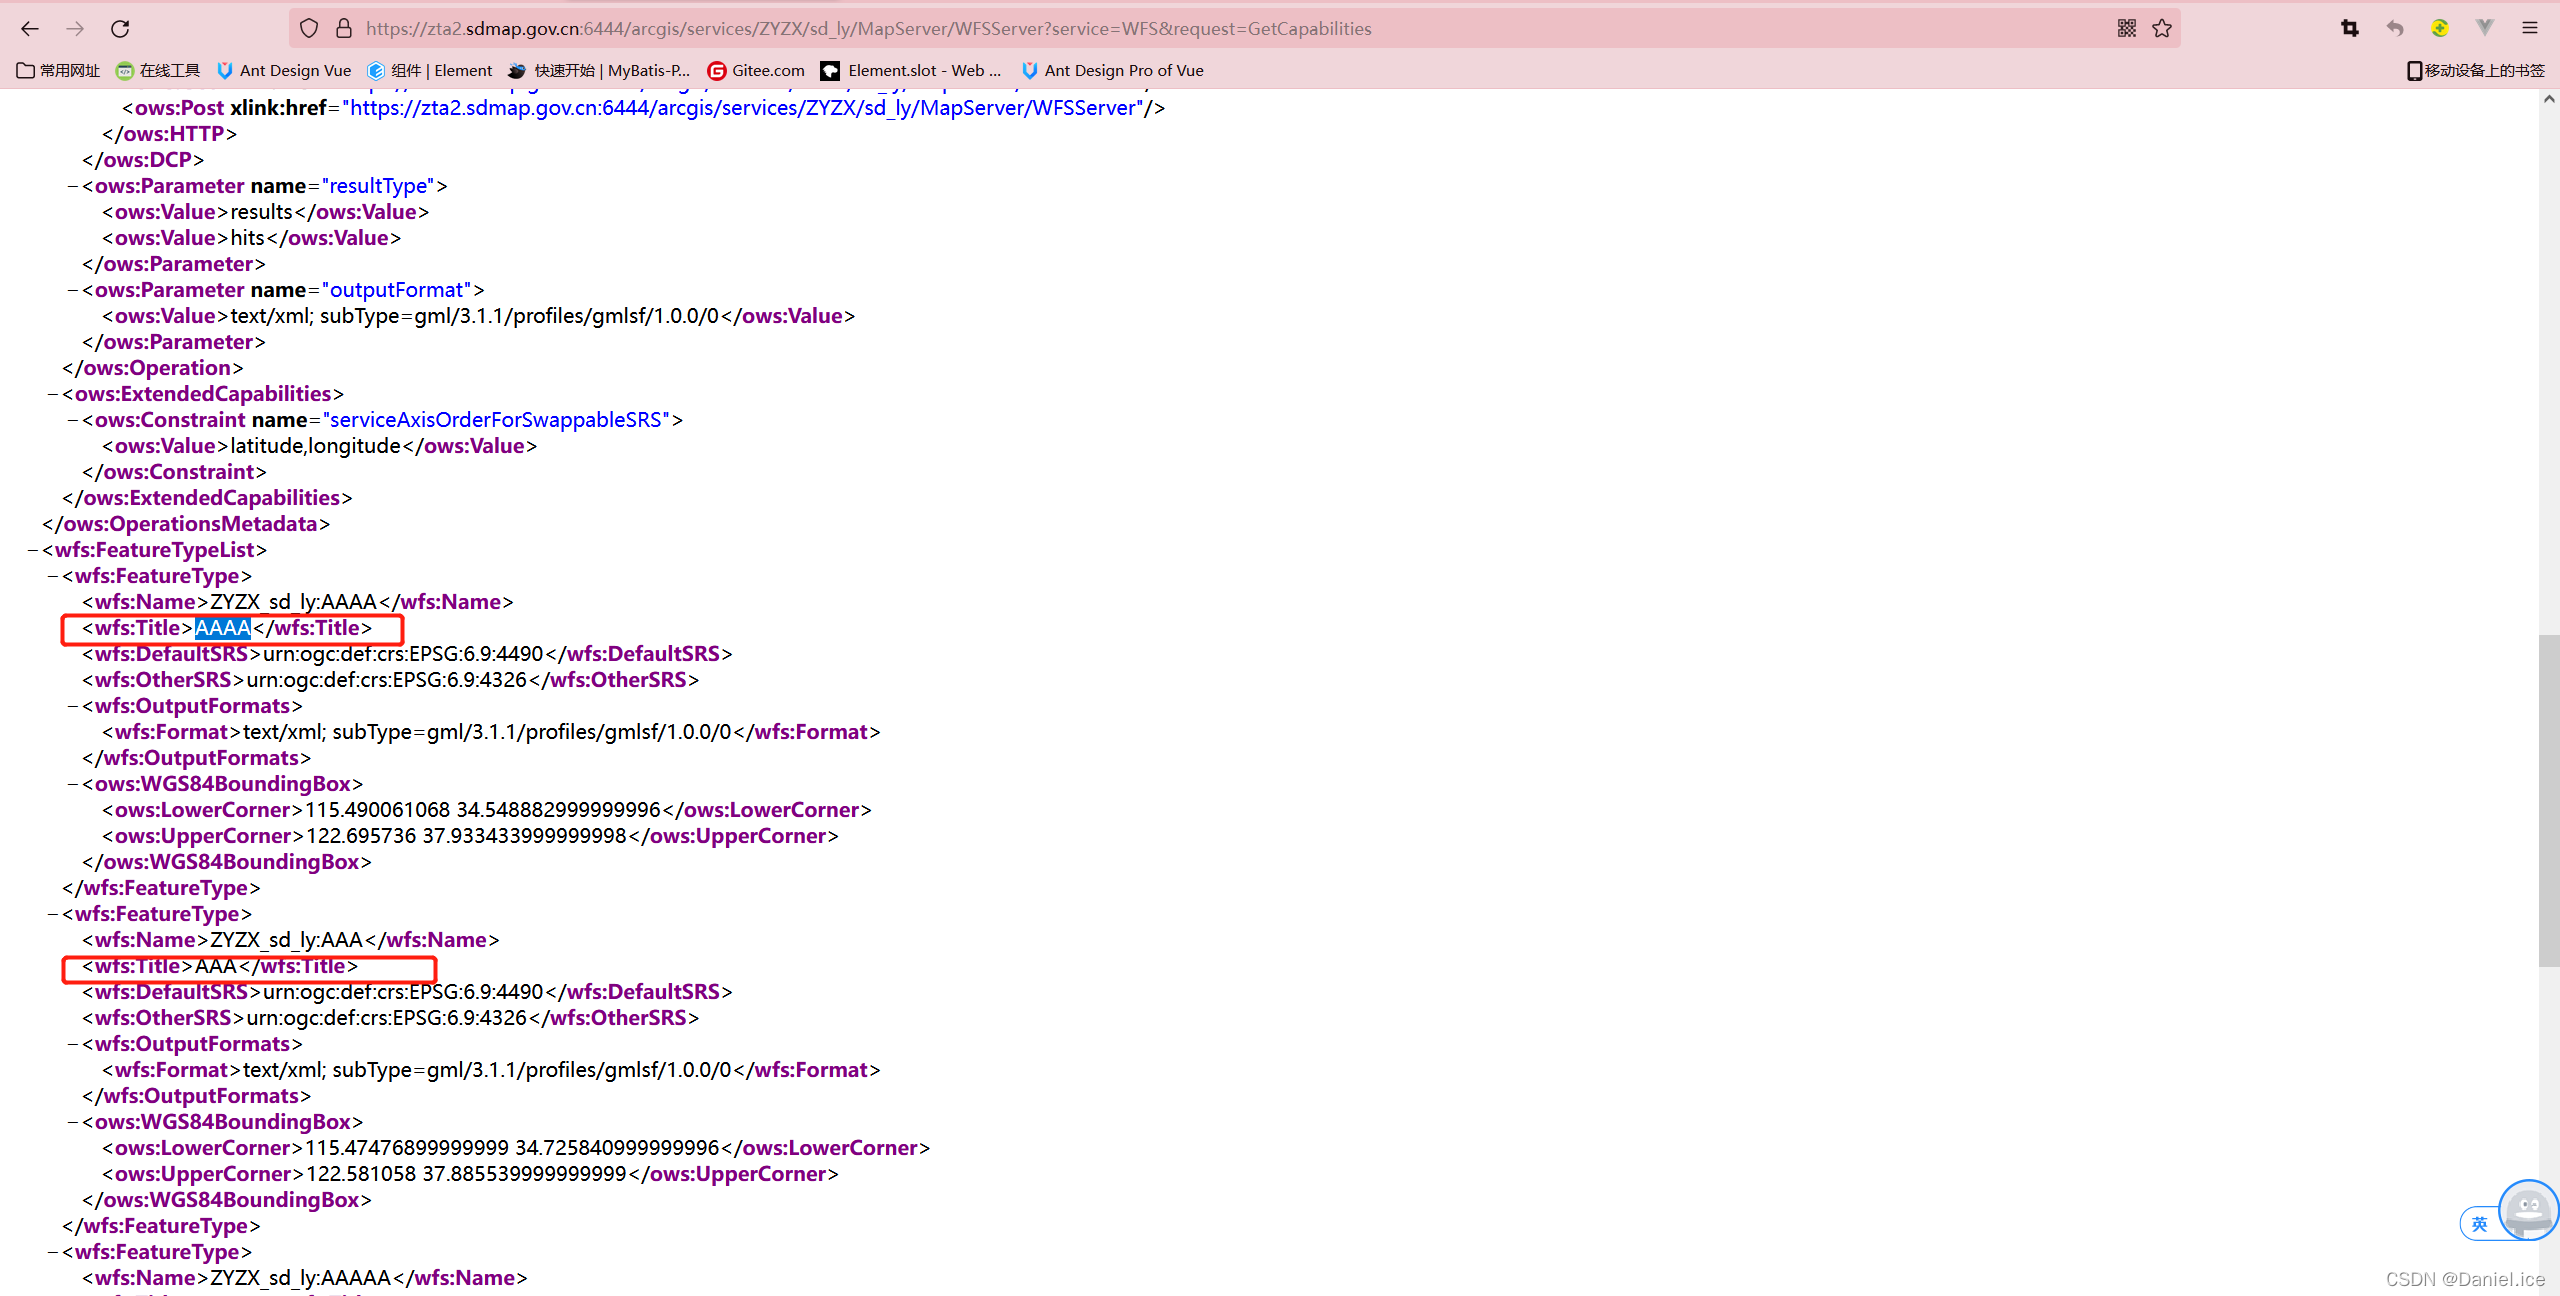Collapse the ows:ExtendedCapabilities element
The width and height of the screenshot is (2560, 1296).
(x=54, y=393)
